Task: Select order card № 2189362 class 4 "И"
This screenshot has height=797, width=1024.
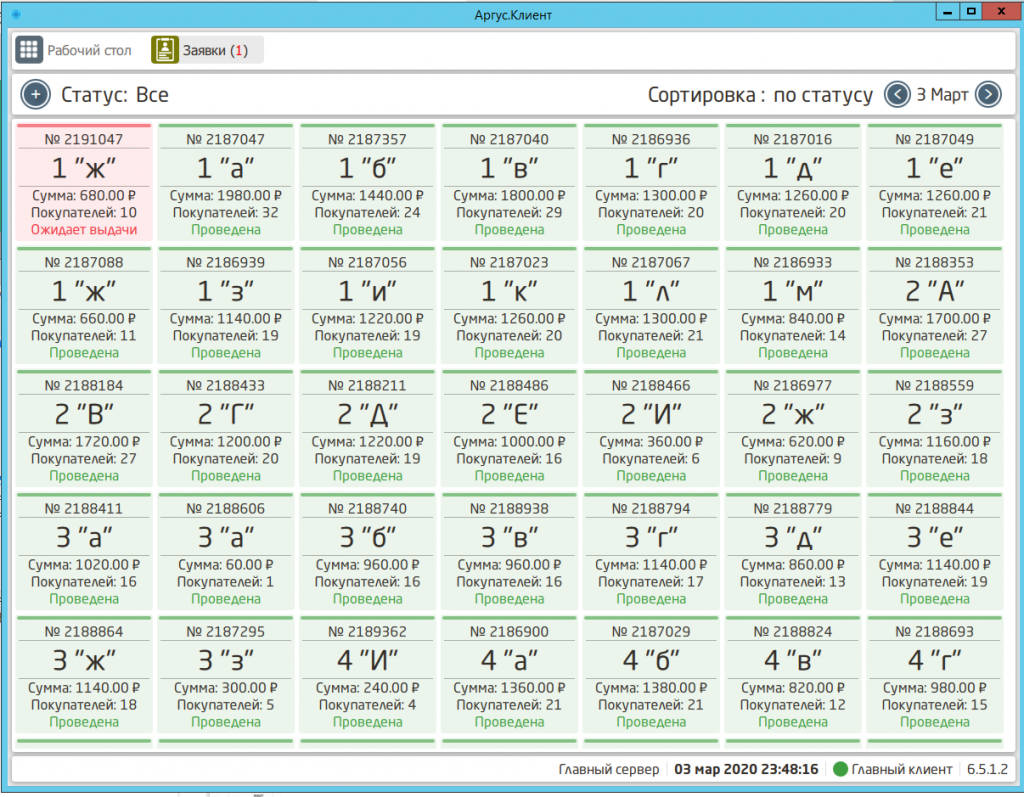Action: point(368,676)
